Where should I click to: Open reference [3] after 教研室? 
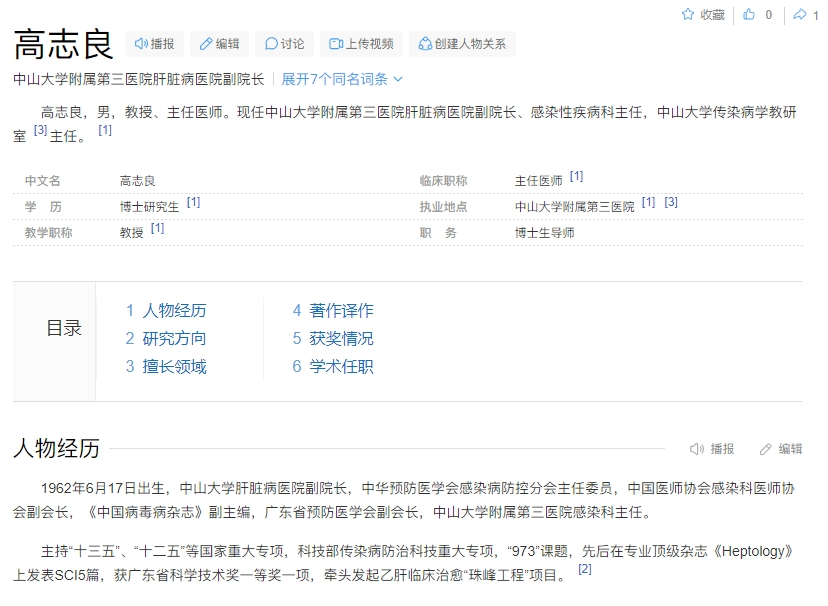[x=41, y=130]
